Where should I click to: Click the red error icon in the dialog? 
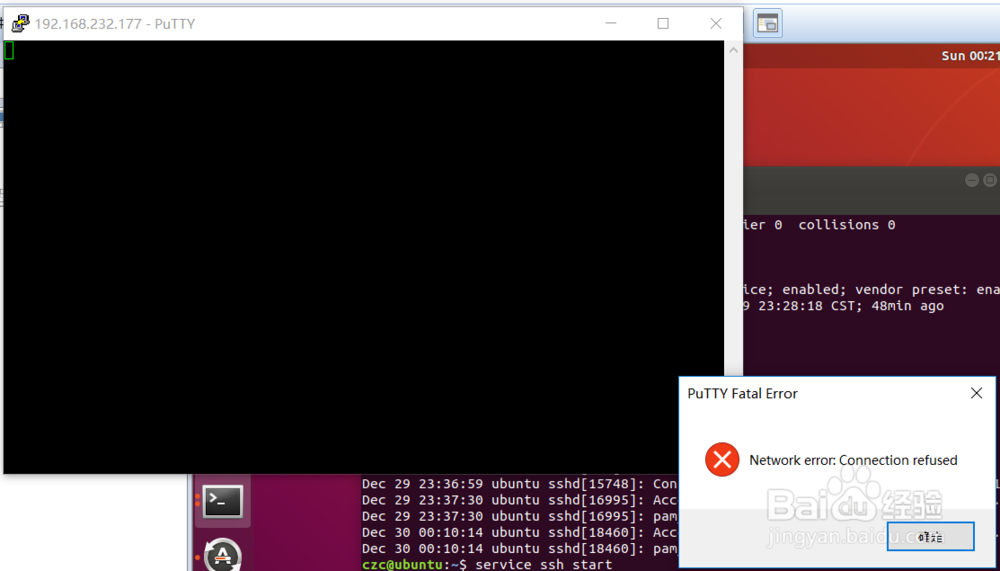tap(722, 459)
